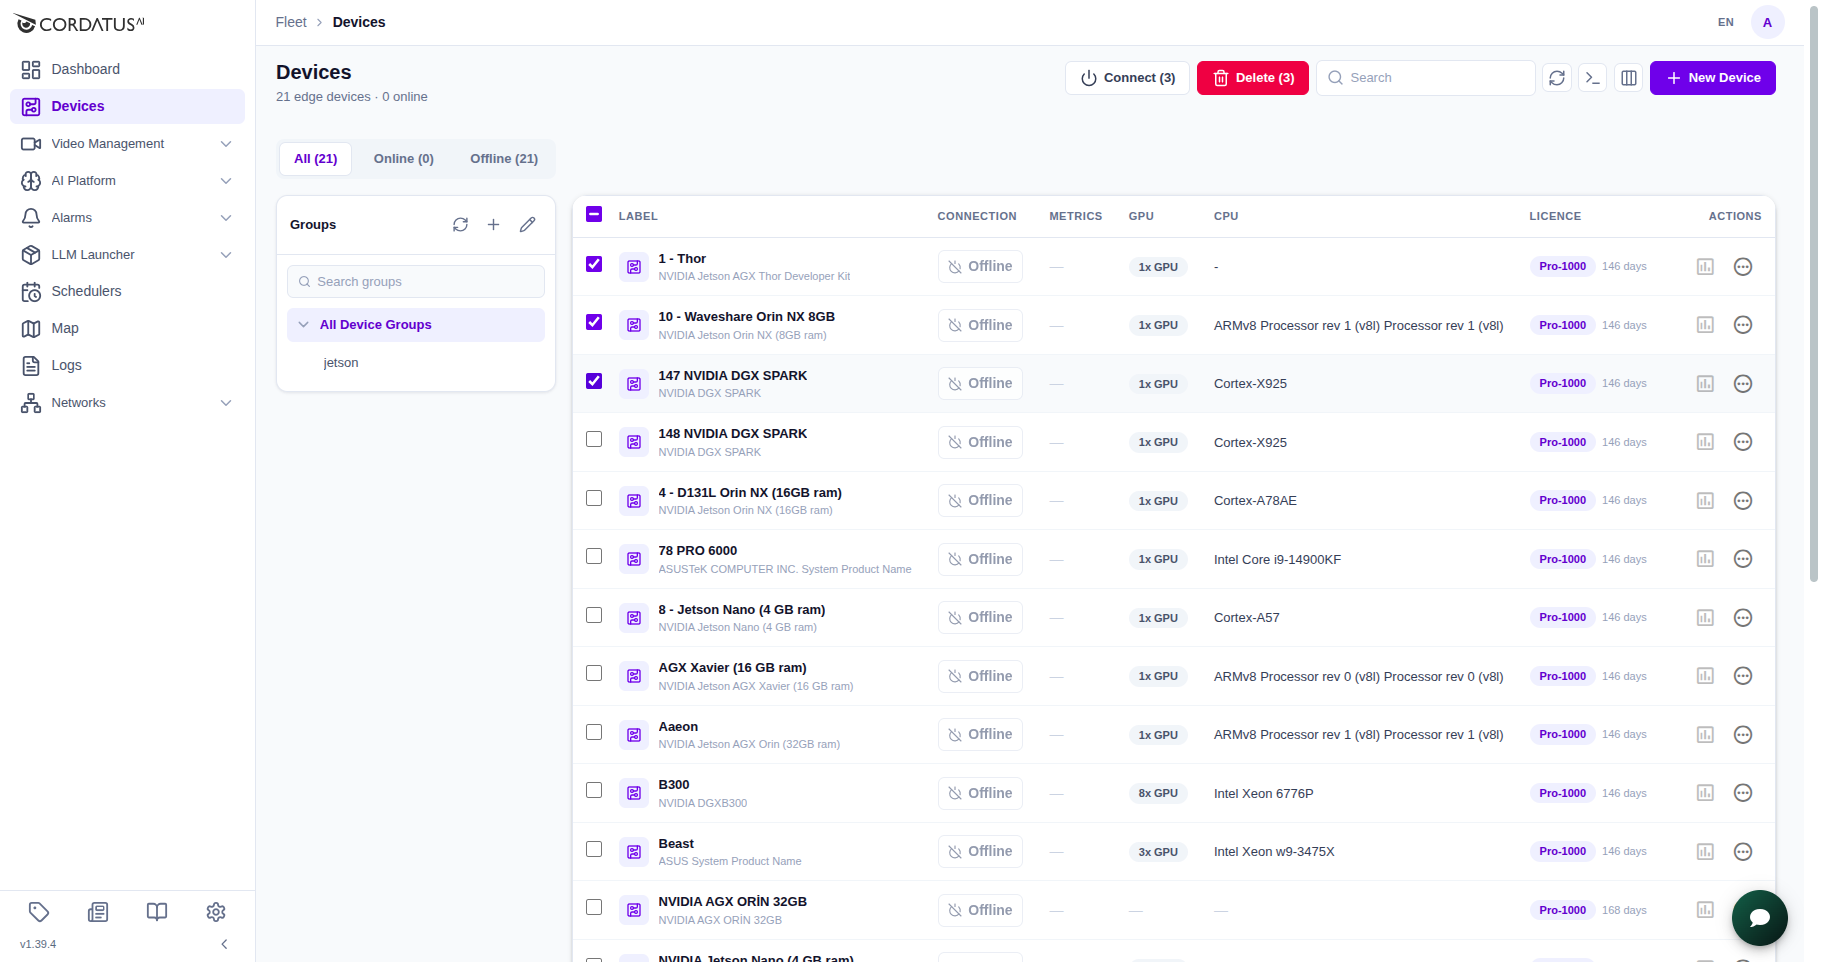Click Connect (3) button
1824x962 pixels.
point(1128,78)
